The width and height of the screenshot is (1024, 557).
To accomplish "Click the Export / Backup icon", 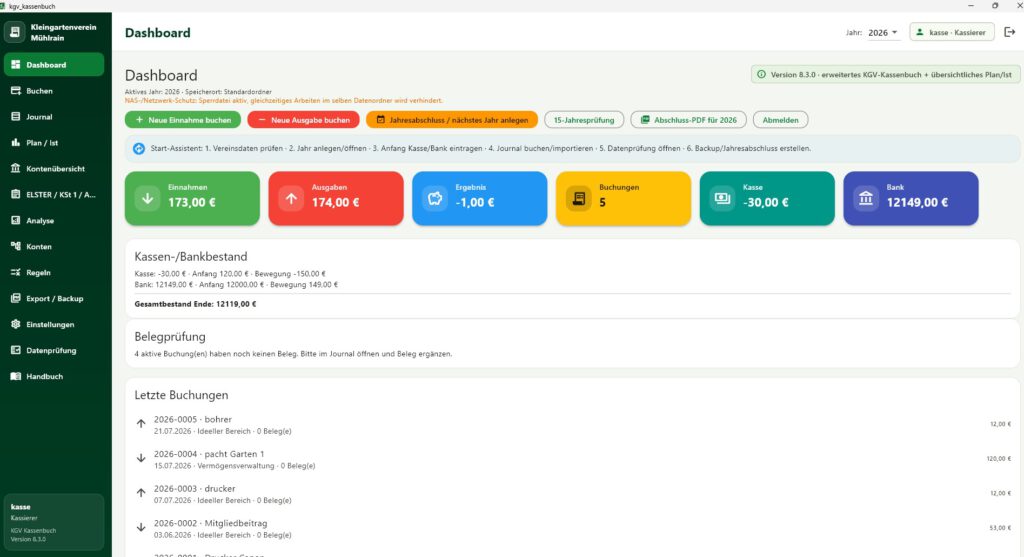I will tap(16, 298).
